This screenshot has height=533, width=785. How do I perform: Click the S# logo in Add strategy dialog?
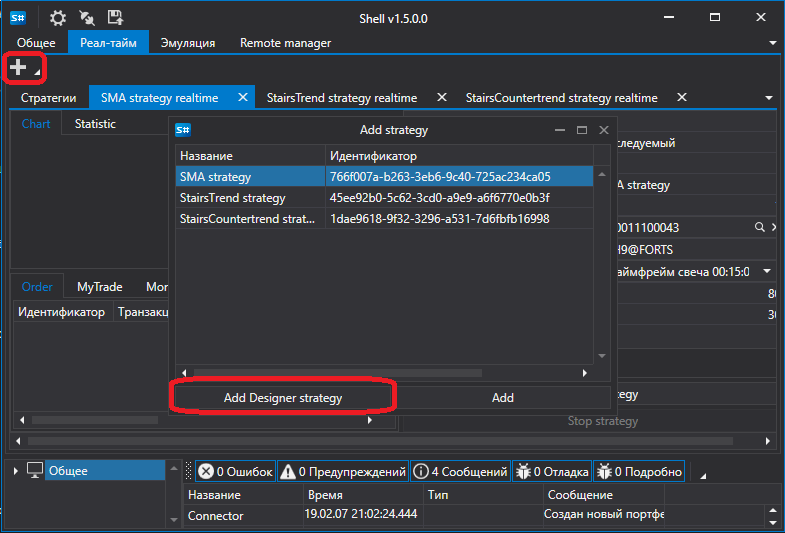tap(183, 131)
